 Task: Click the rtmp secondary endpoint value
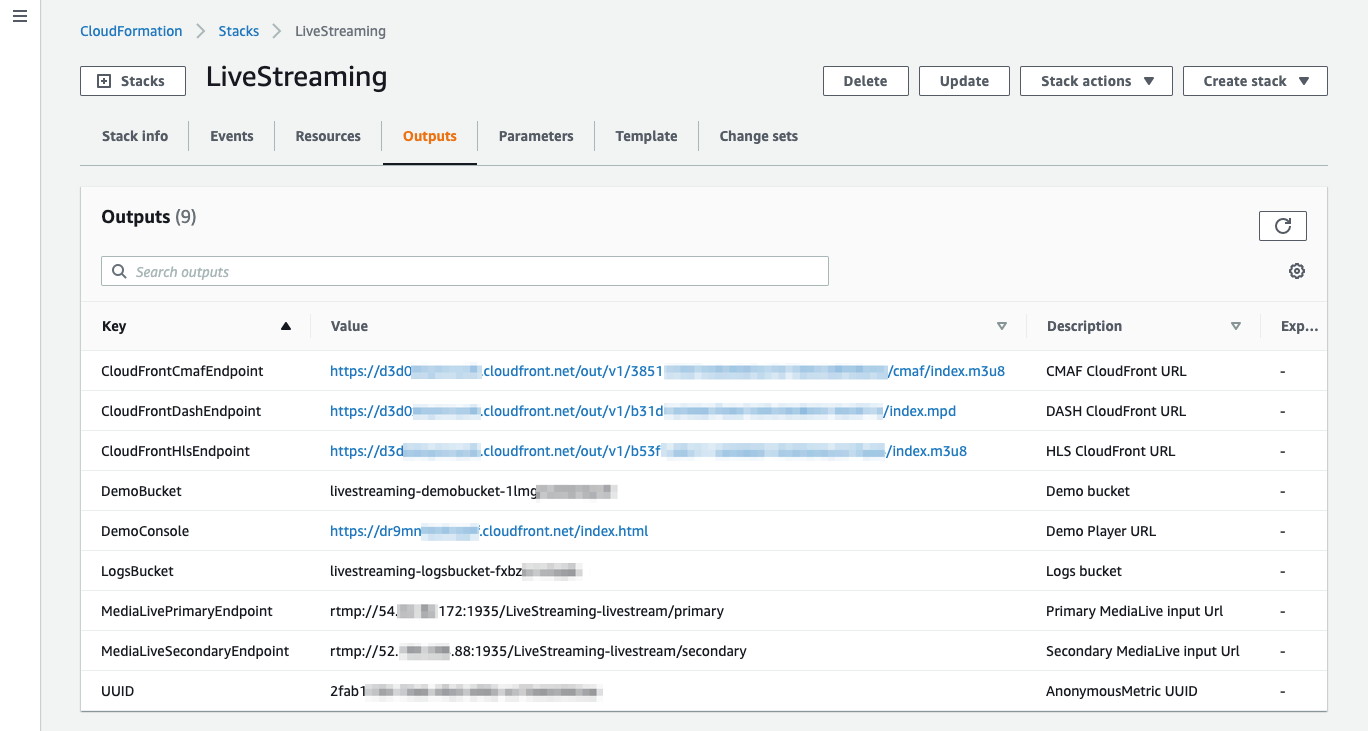(538, 651)
